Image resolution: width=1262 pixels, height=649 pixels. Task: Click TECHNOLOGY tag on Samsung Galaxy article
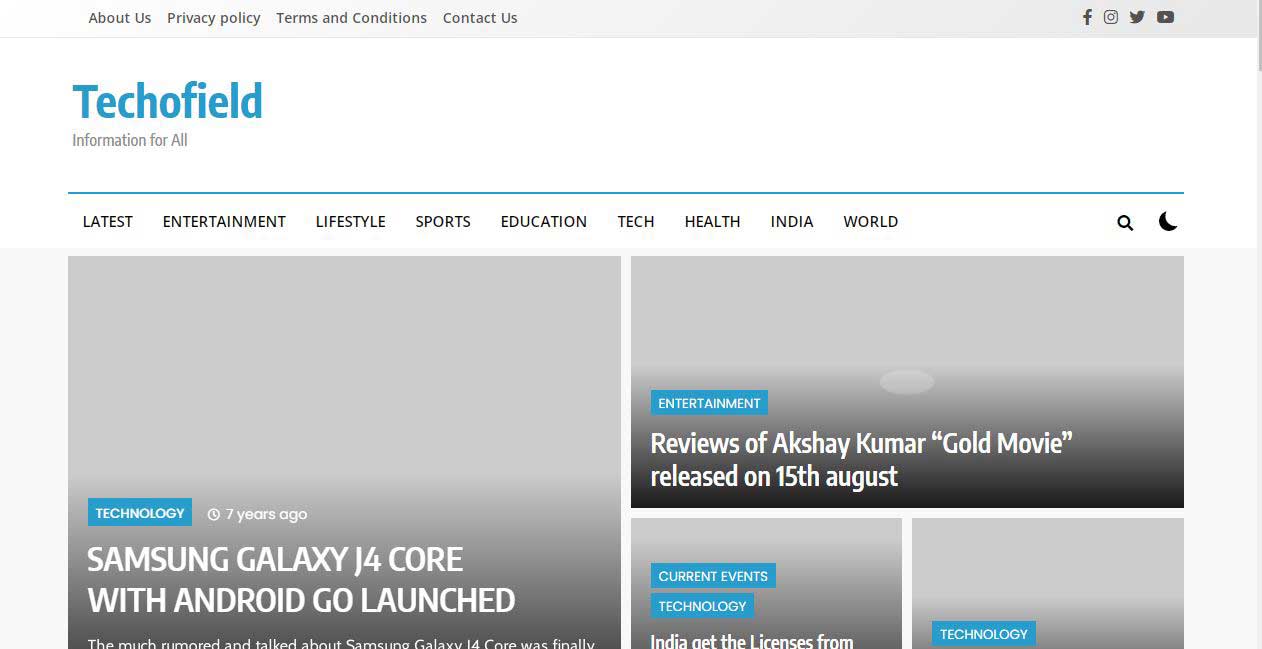140,513
